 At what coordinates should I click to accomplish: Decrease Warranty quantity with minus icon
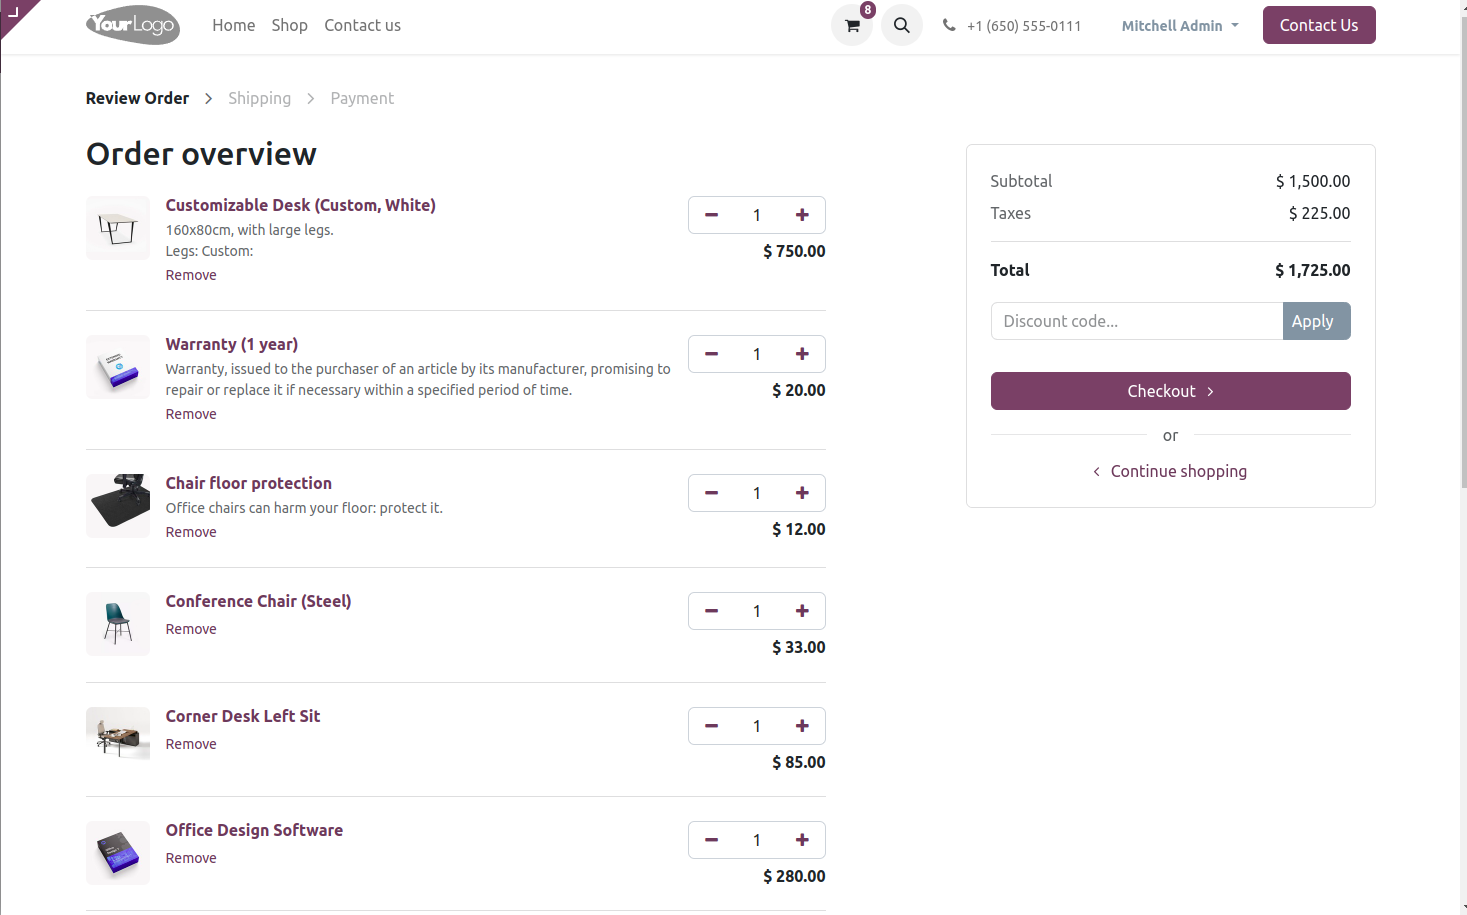[711, 354]
